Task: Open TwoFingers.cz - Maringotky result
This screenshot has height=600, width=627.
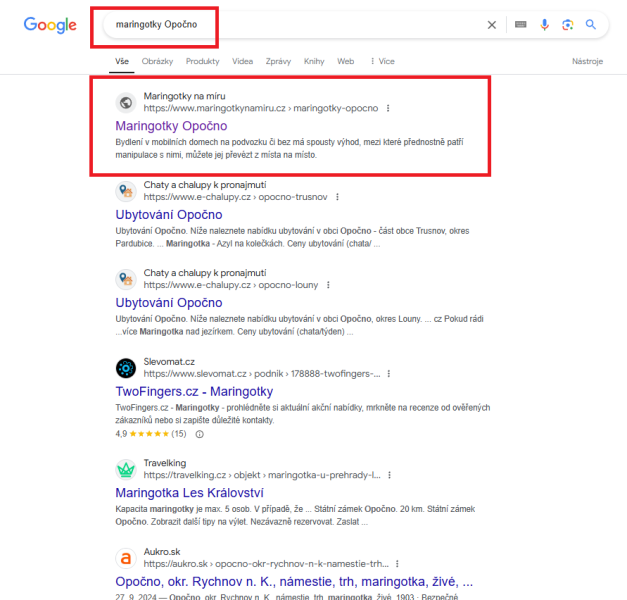Action: click(194, 392)
